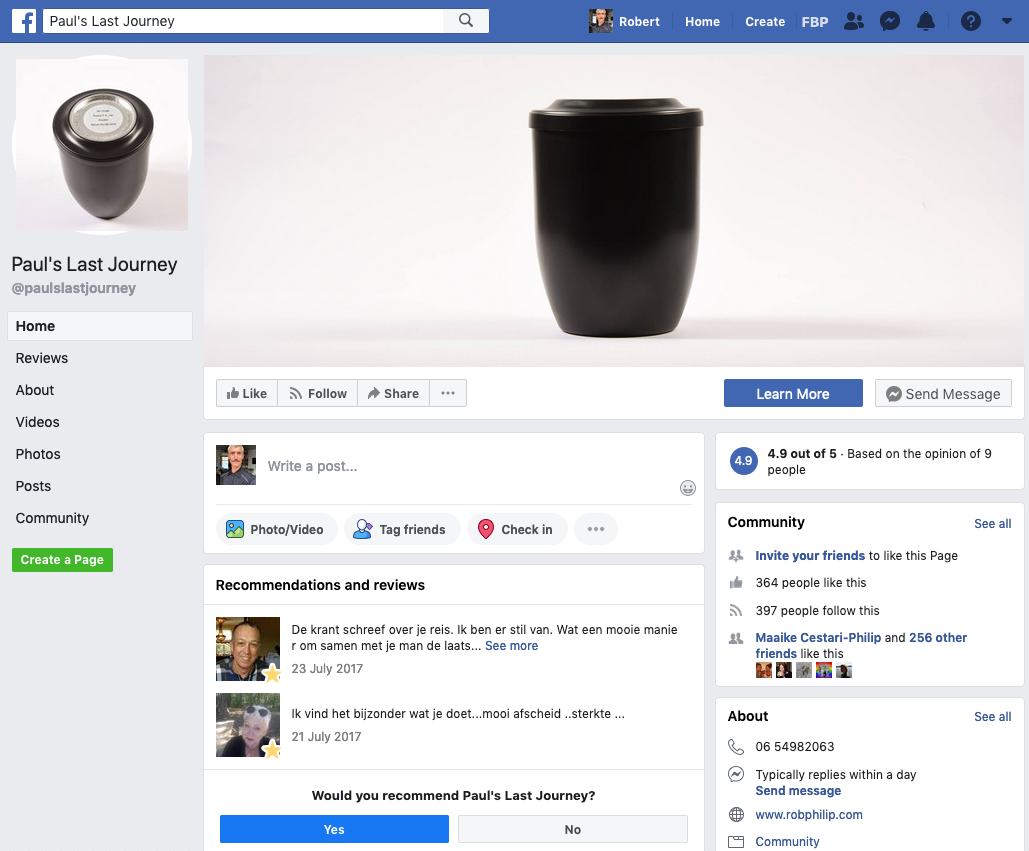Click inside the Facebook search field

tap(243, 21)
